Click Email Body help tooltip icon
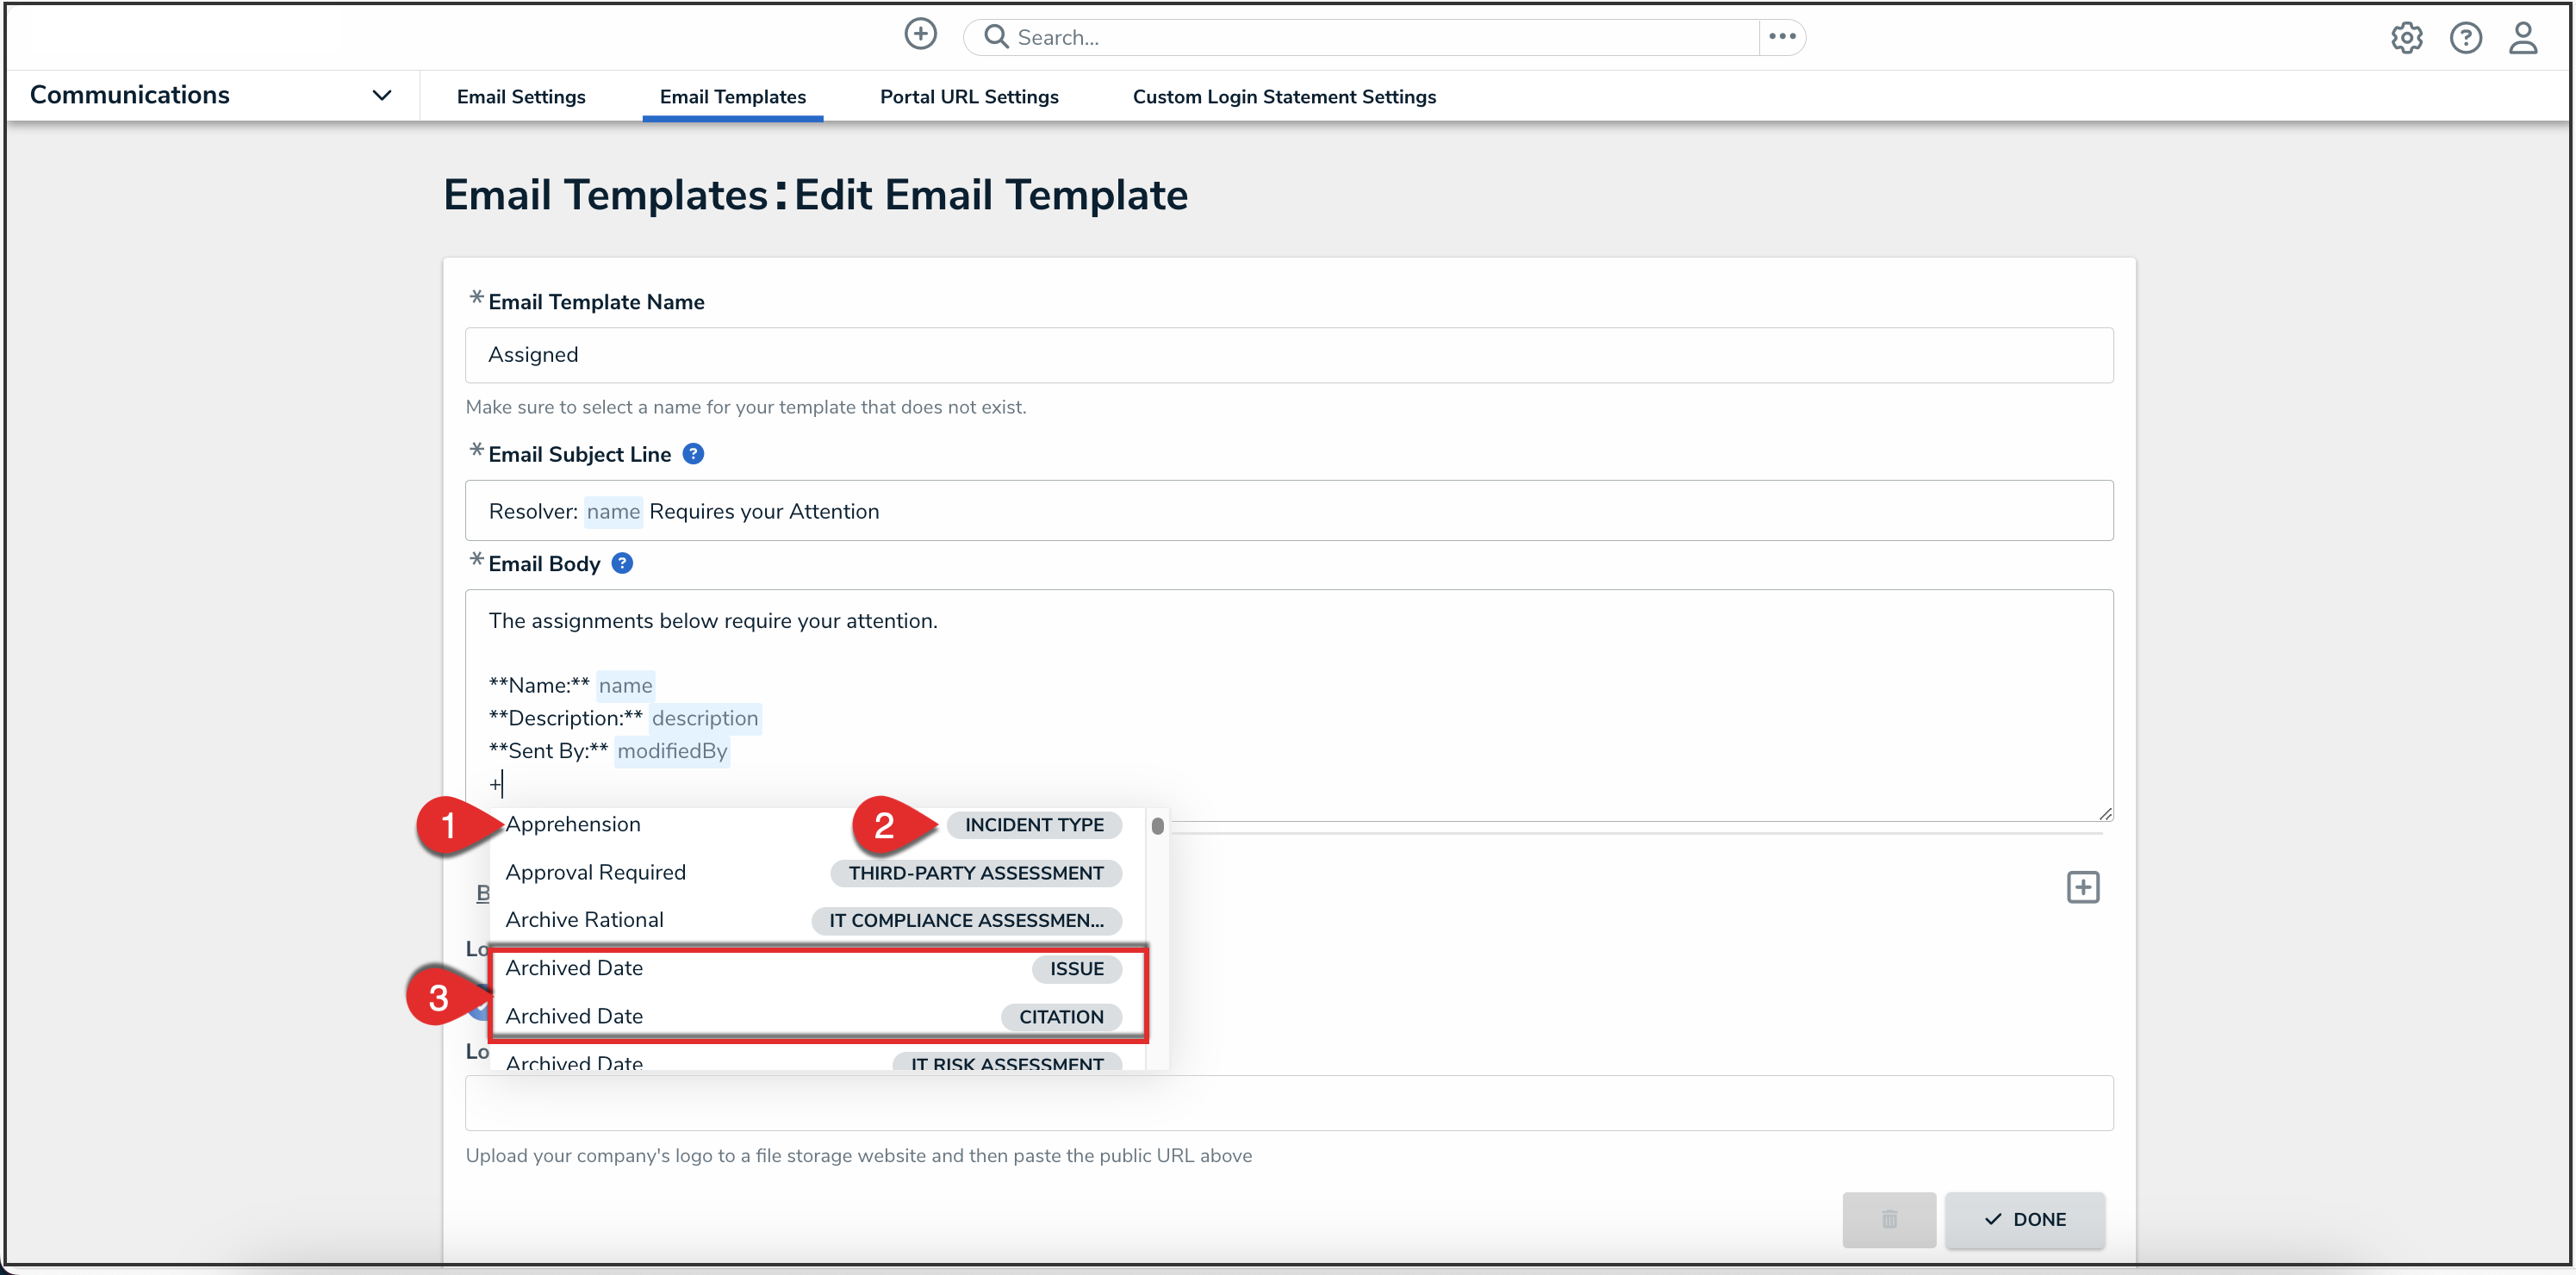 (x=622, y=563)
